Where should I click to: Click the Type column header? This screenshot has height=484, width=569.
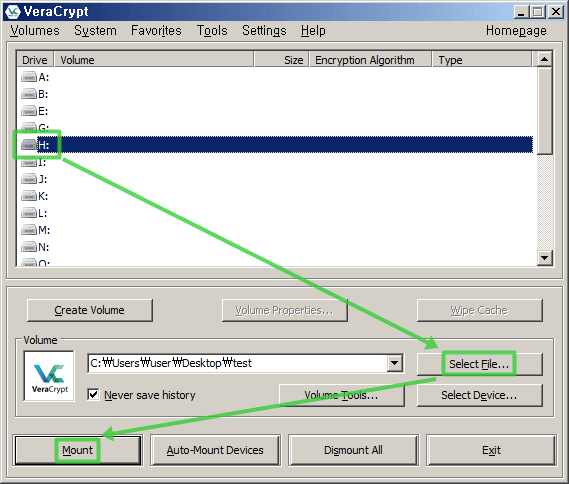[482, 60]
